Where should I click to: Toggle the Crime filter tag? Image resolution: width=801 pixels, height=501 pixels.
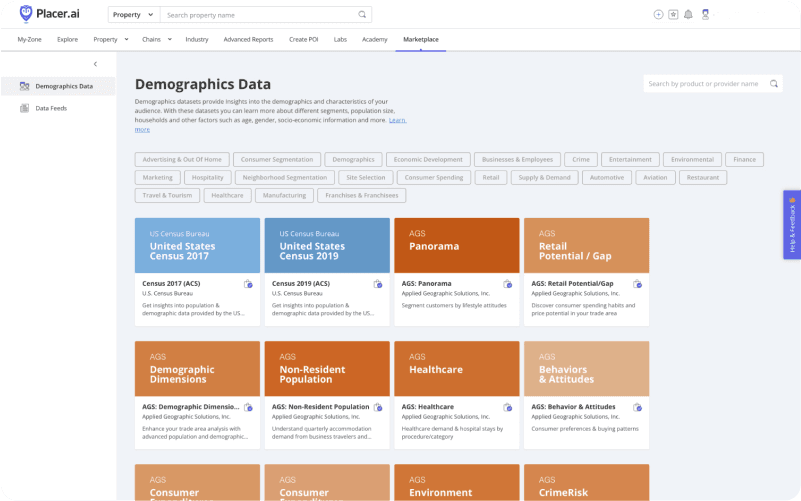pyautogui.click(x=581, y=159)
